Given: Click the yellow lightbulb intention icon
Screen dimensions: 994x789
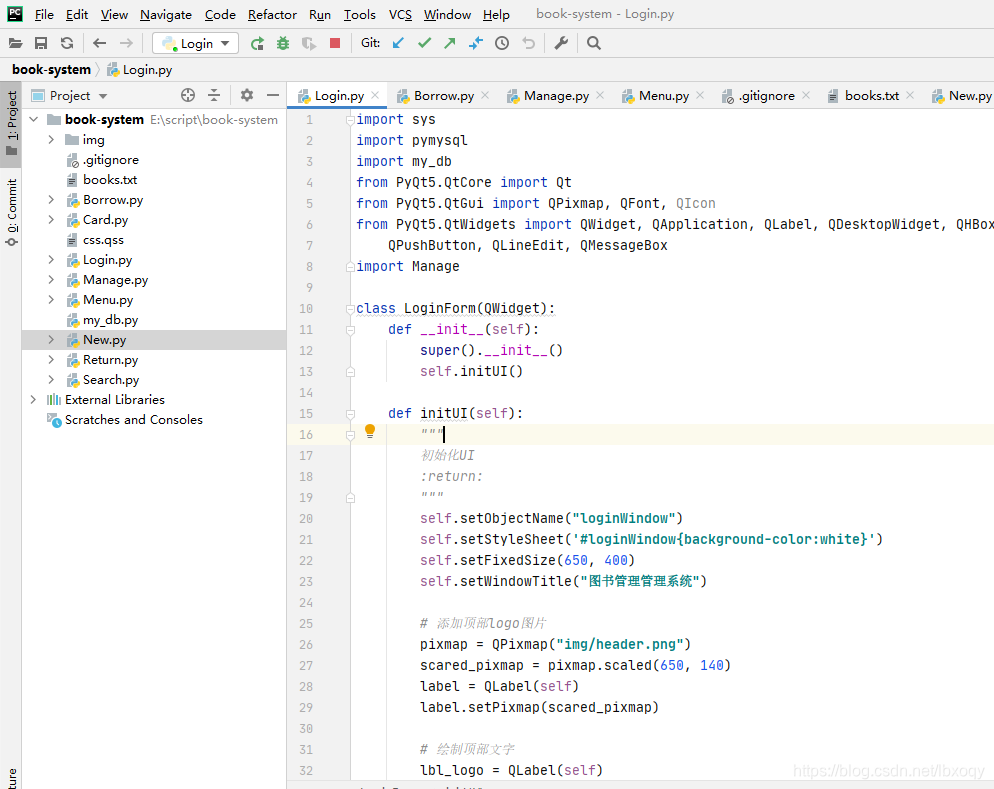Looking at the screenshot, I should (370, 432).
